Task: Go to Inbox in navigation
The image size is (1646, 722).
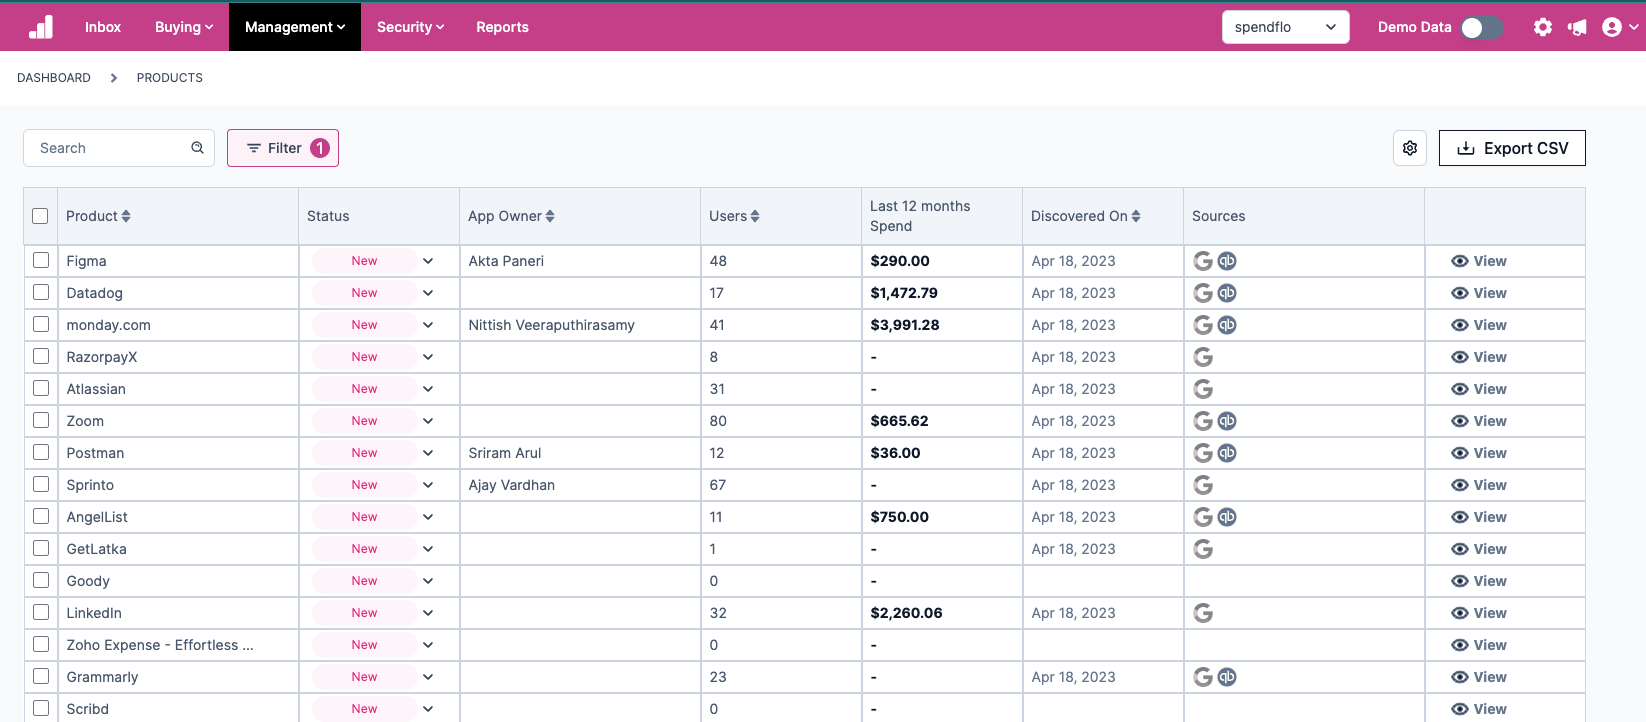Action: [103, 27]
